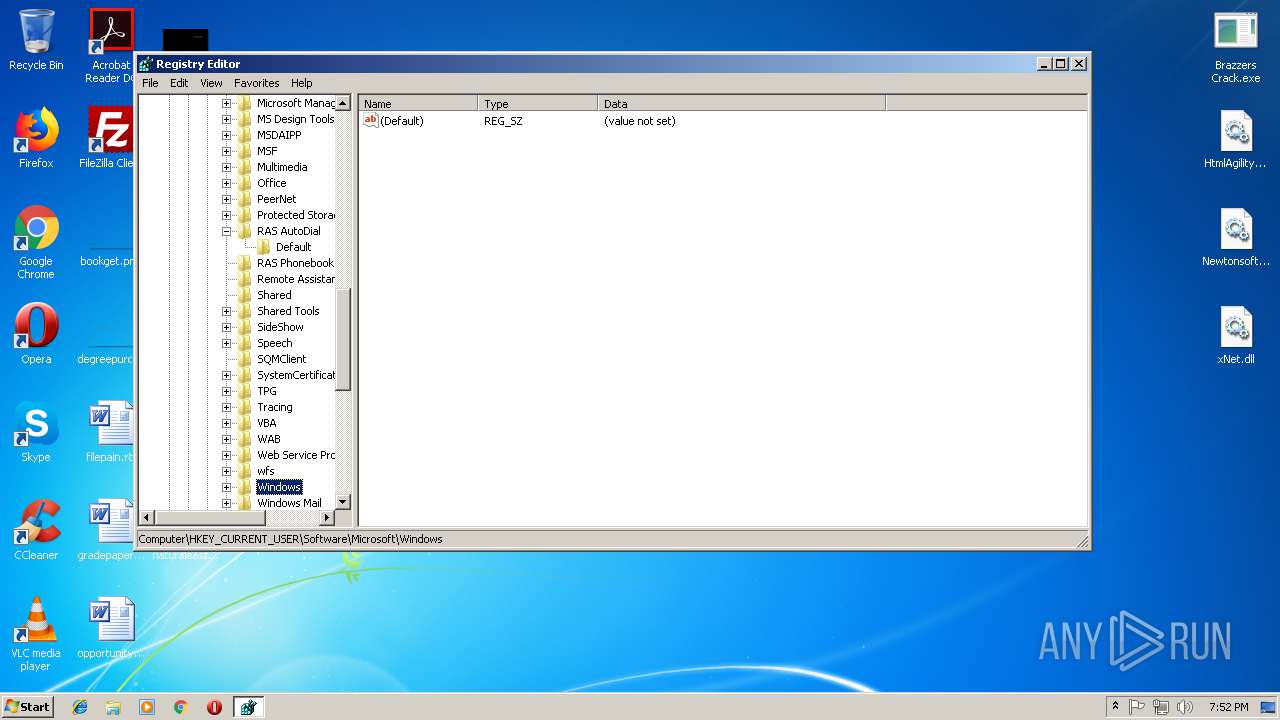Sort values by Data column header

(x=741, y=103)
